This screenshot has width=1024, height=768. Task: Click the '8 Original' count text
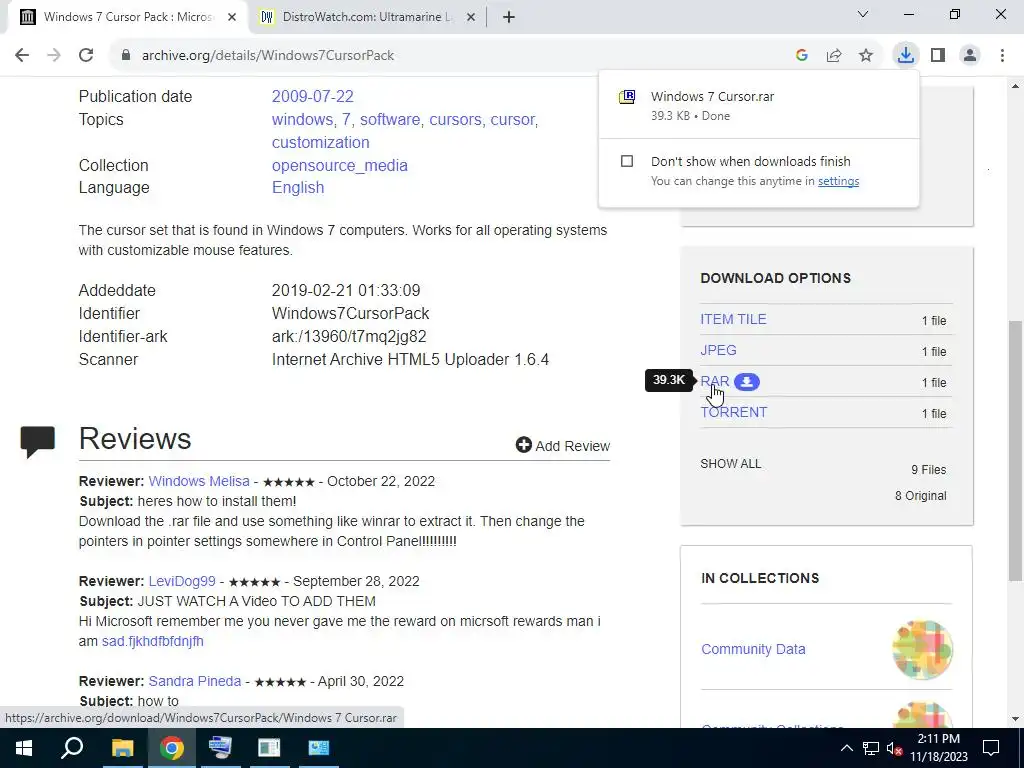click(x=921, y=496)
